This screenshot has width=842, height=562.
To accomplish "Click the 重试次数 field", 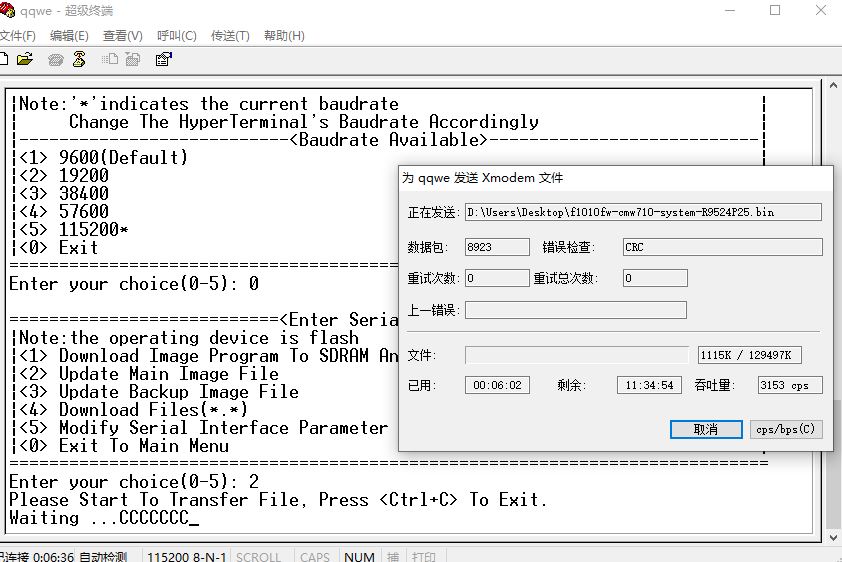I will [497, 278].
